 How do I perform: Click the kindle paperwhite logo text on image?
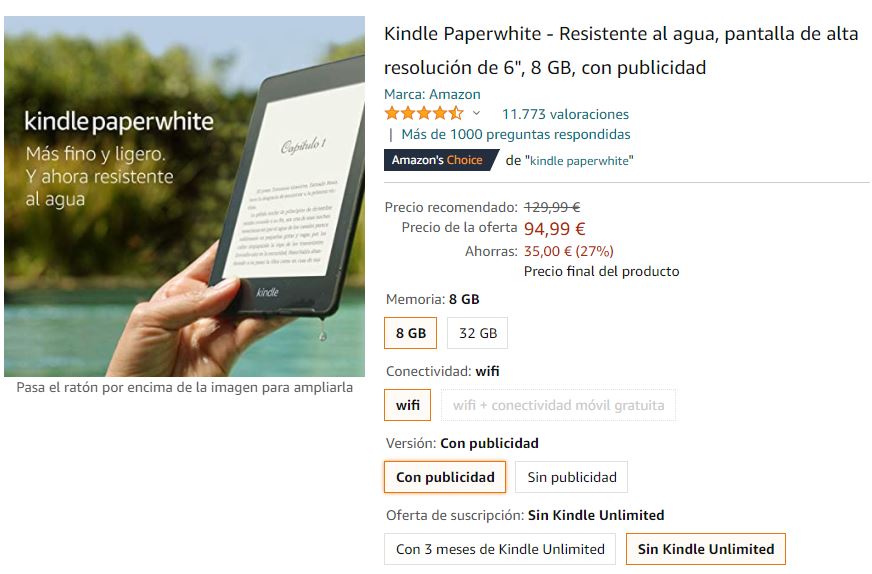[119, 122]
